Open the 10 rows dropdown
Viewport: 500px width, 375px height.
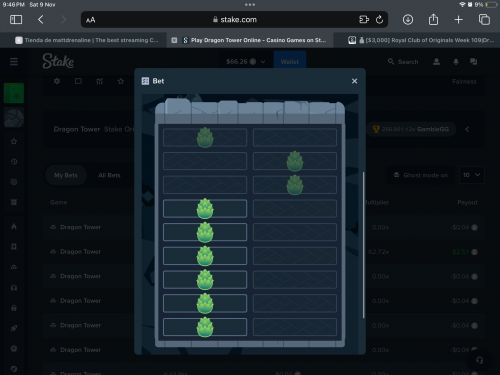[471, 175]
